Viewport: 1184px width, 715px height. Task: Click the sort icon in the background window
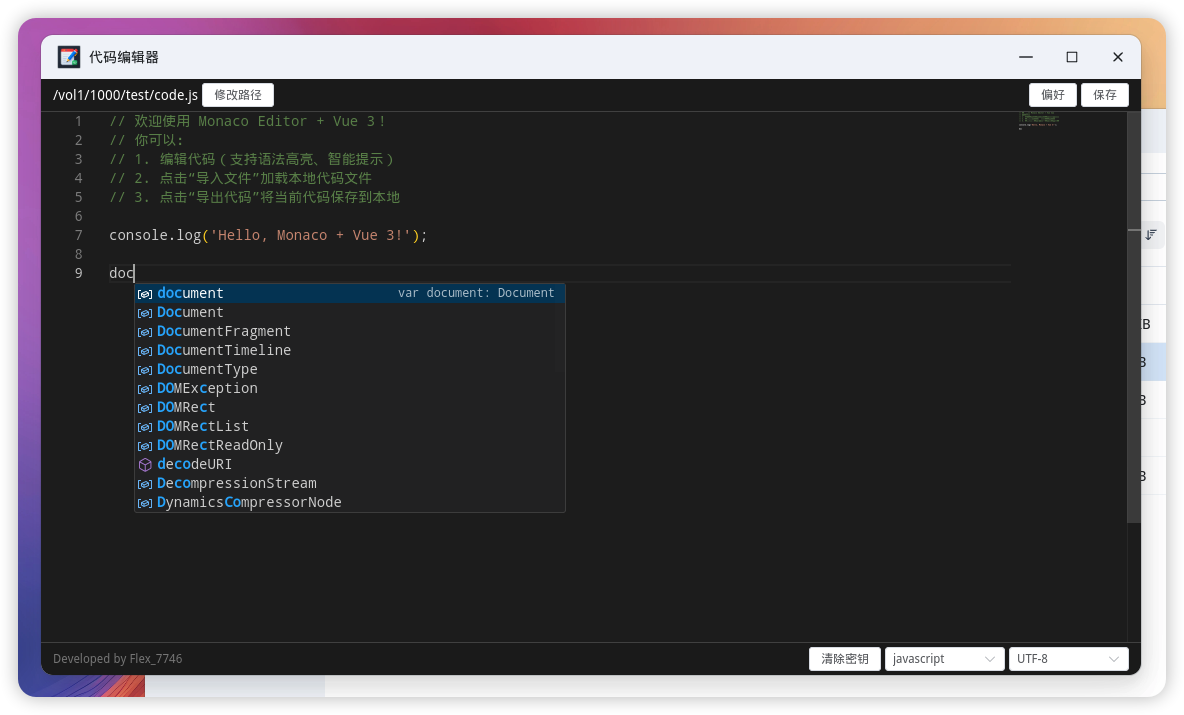(x=1151, y=234)
